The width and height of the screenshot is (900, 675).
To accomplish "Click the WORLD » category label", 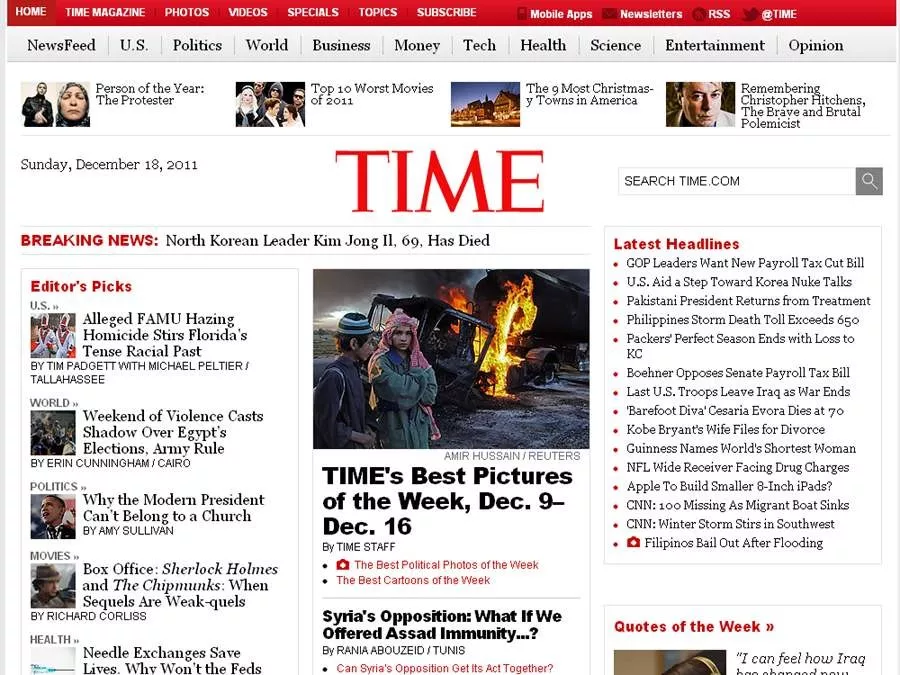I will [54, 403].
